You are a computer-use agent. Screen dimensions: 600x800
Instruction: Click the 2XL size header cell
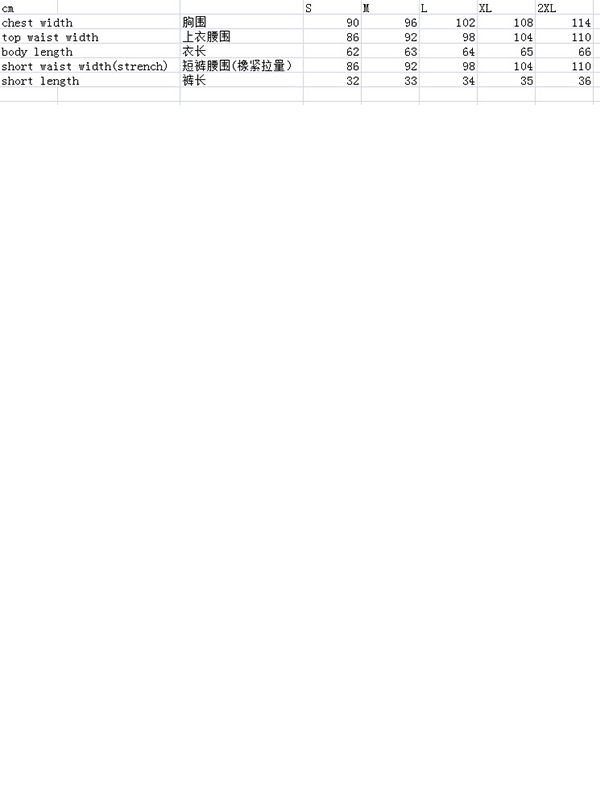pyautogui.click(x=565, y=8)
